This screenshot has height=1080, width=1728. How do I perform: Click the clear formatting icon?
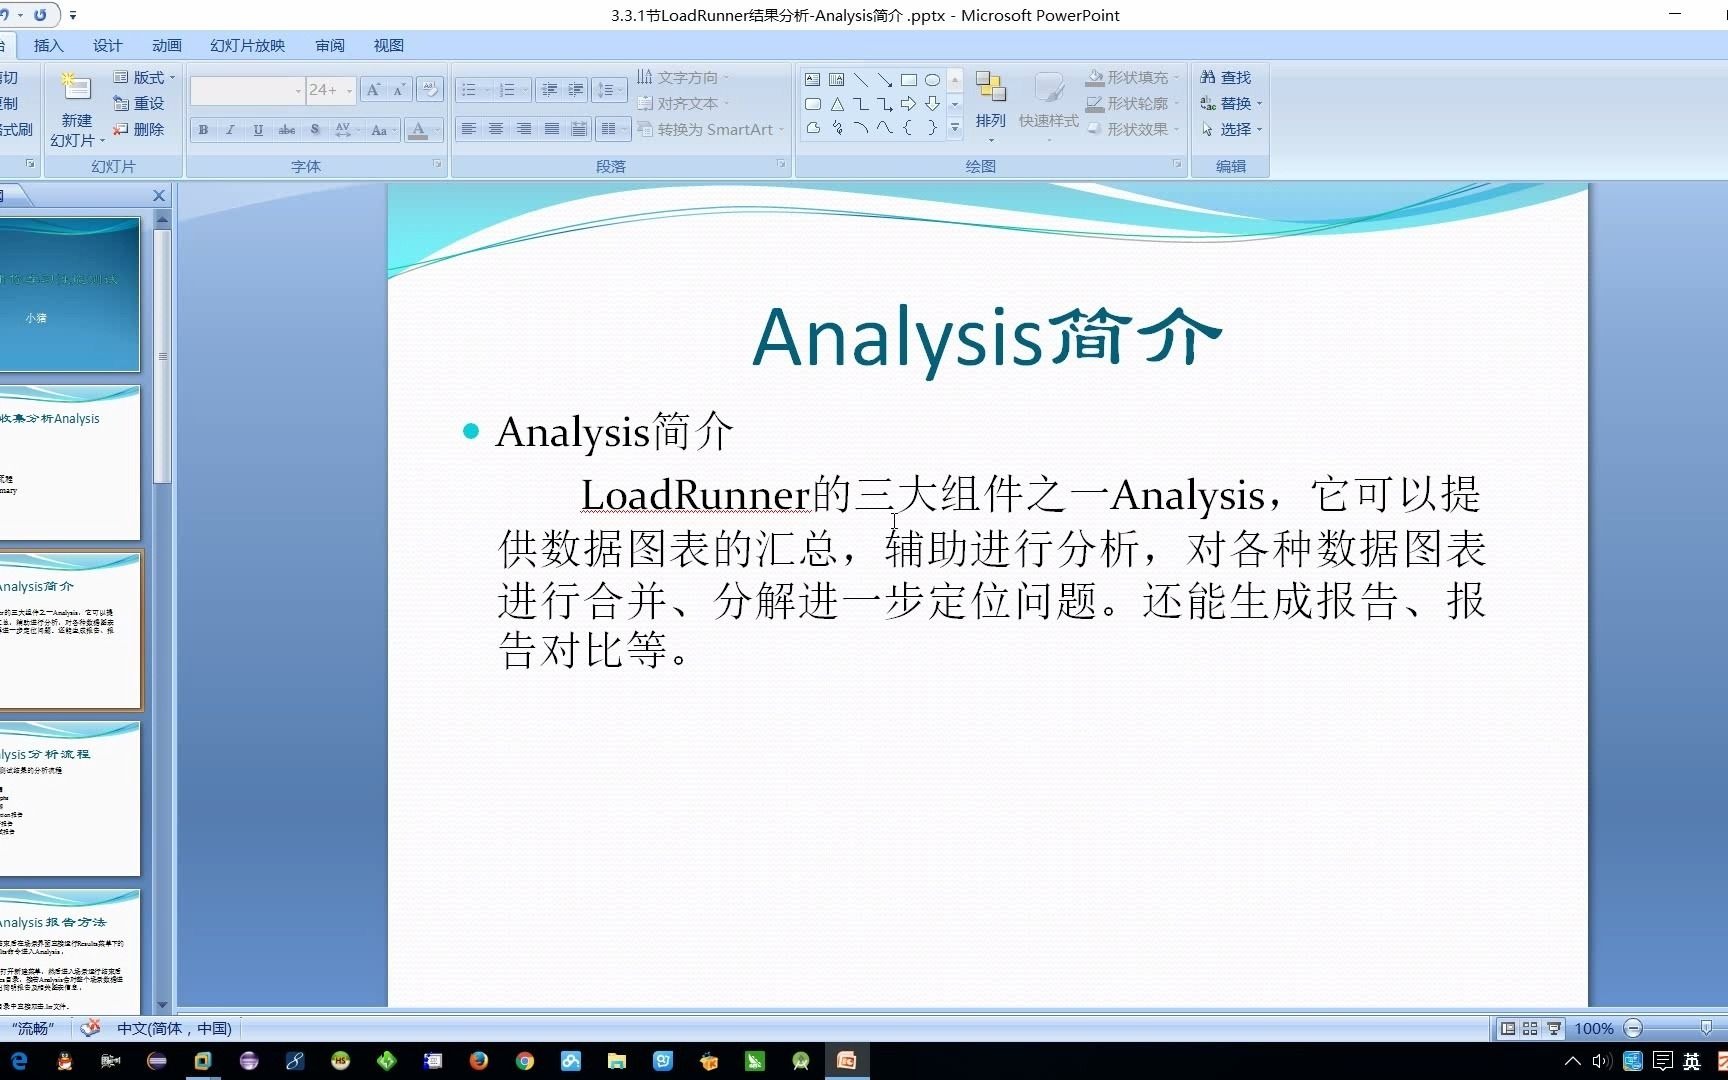(430, 90)
